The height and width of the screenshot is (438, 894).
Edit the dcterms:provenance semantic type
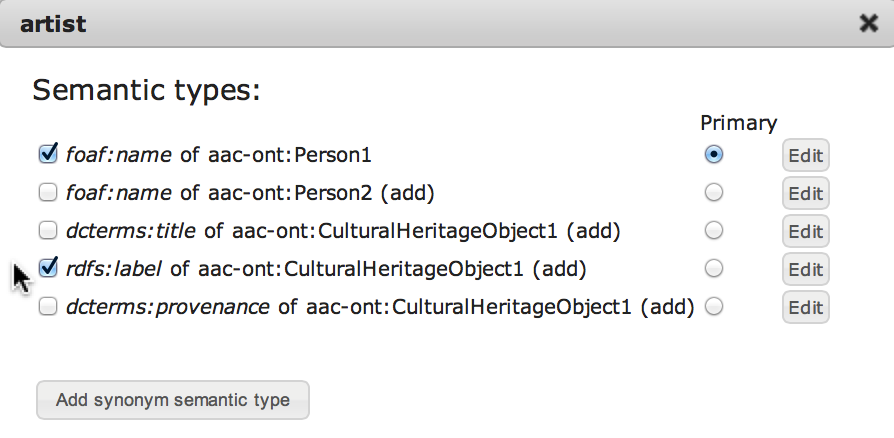coord(805,308)
